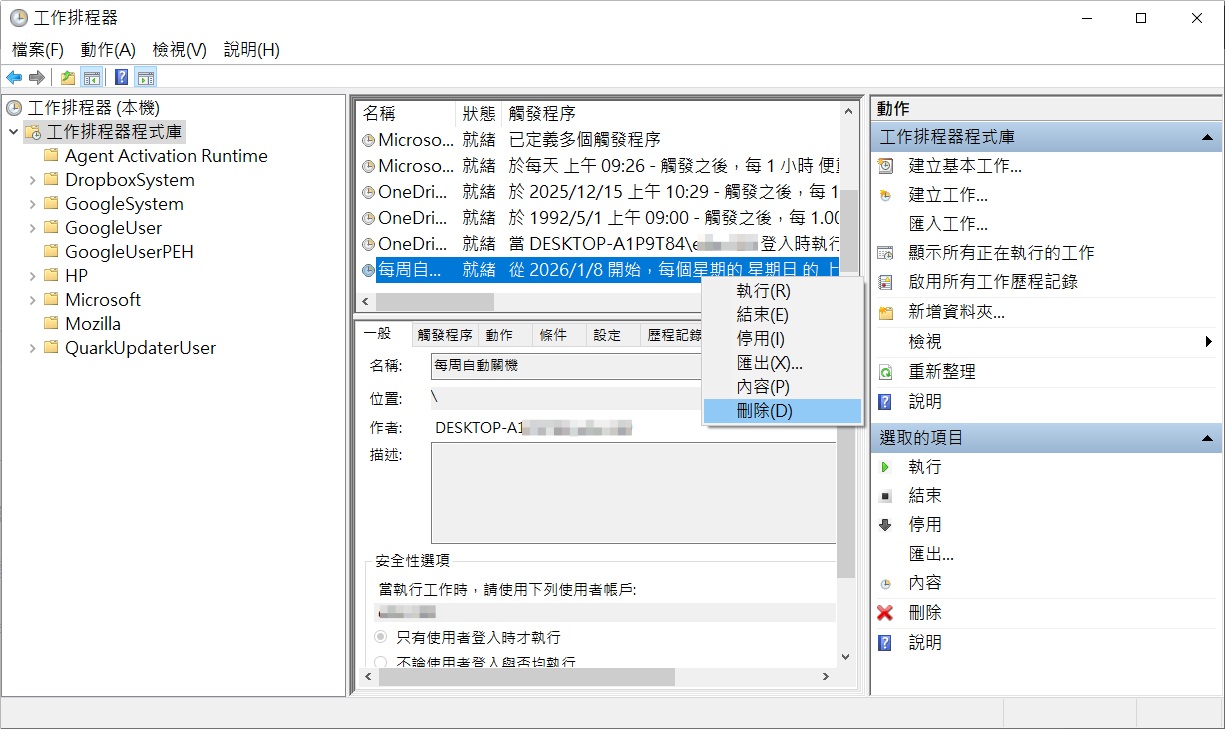Select the task triggered 於 1992/5/1 上午 09:00
This screenshot has width=1225, height=729.
(x=598, y=218)
